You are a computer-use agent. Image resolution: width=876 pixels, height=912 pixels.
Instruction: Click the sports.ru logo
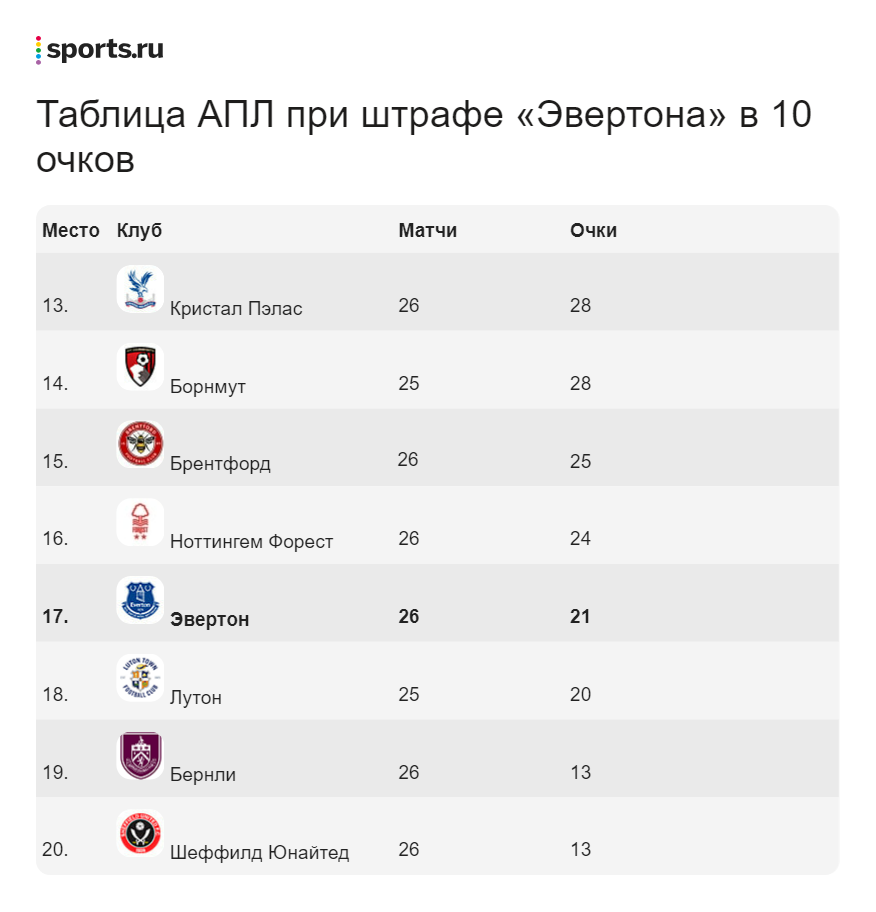[x=100, y=50]
